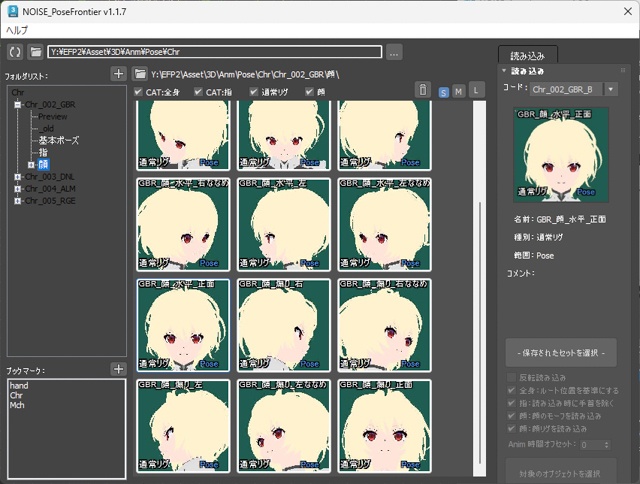
Task: Select the Chr bookmark
Action: tap(16, 395)
